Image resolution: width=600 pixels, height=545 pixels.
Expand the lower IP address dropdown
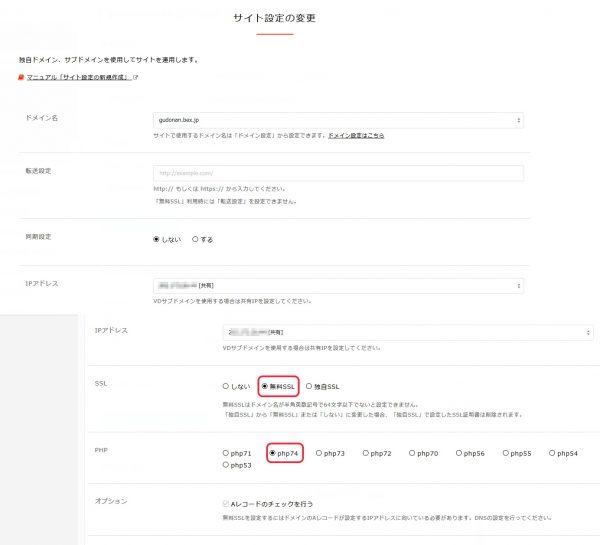coord(407,332)
